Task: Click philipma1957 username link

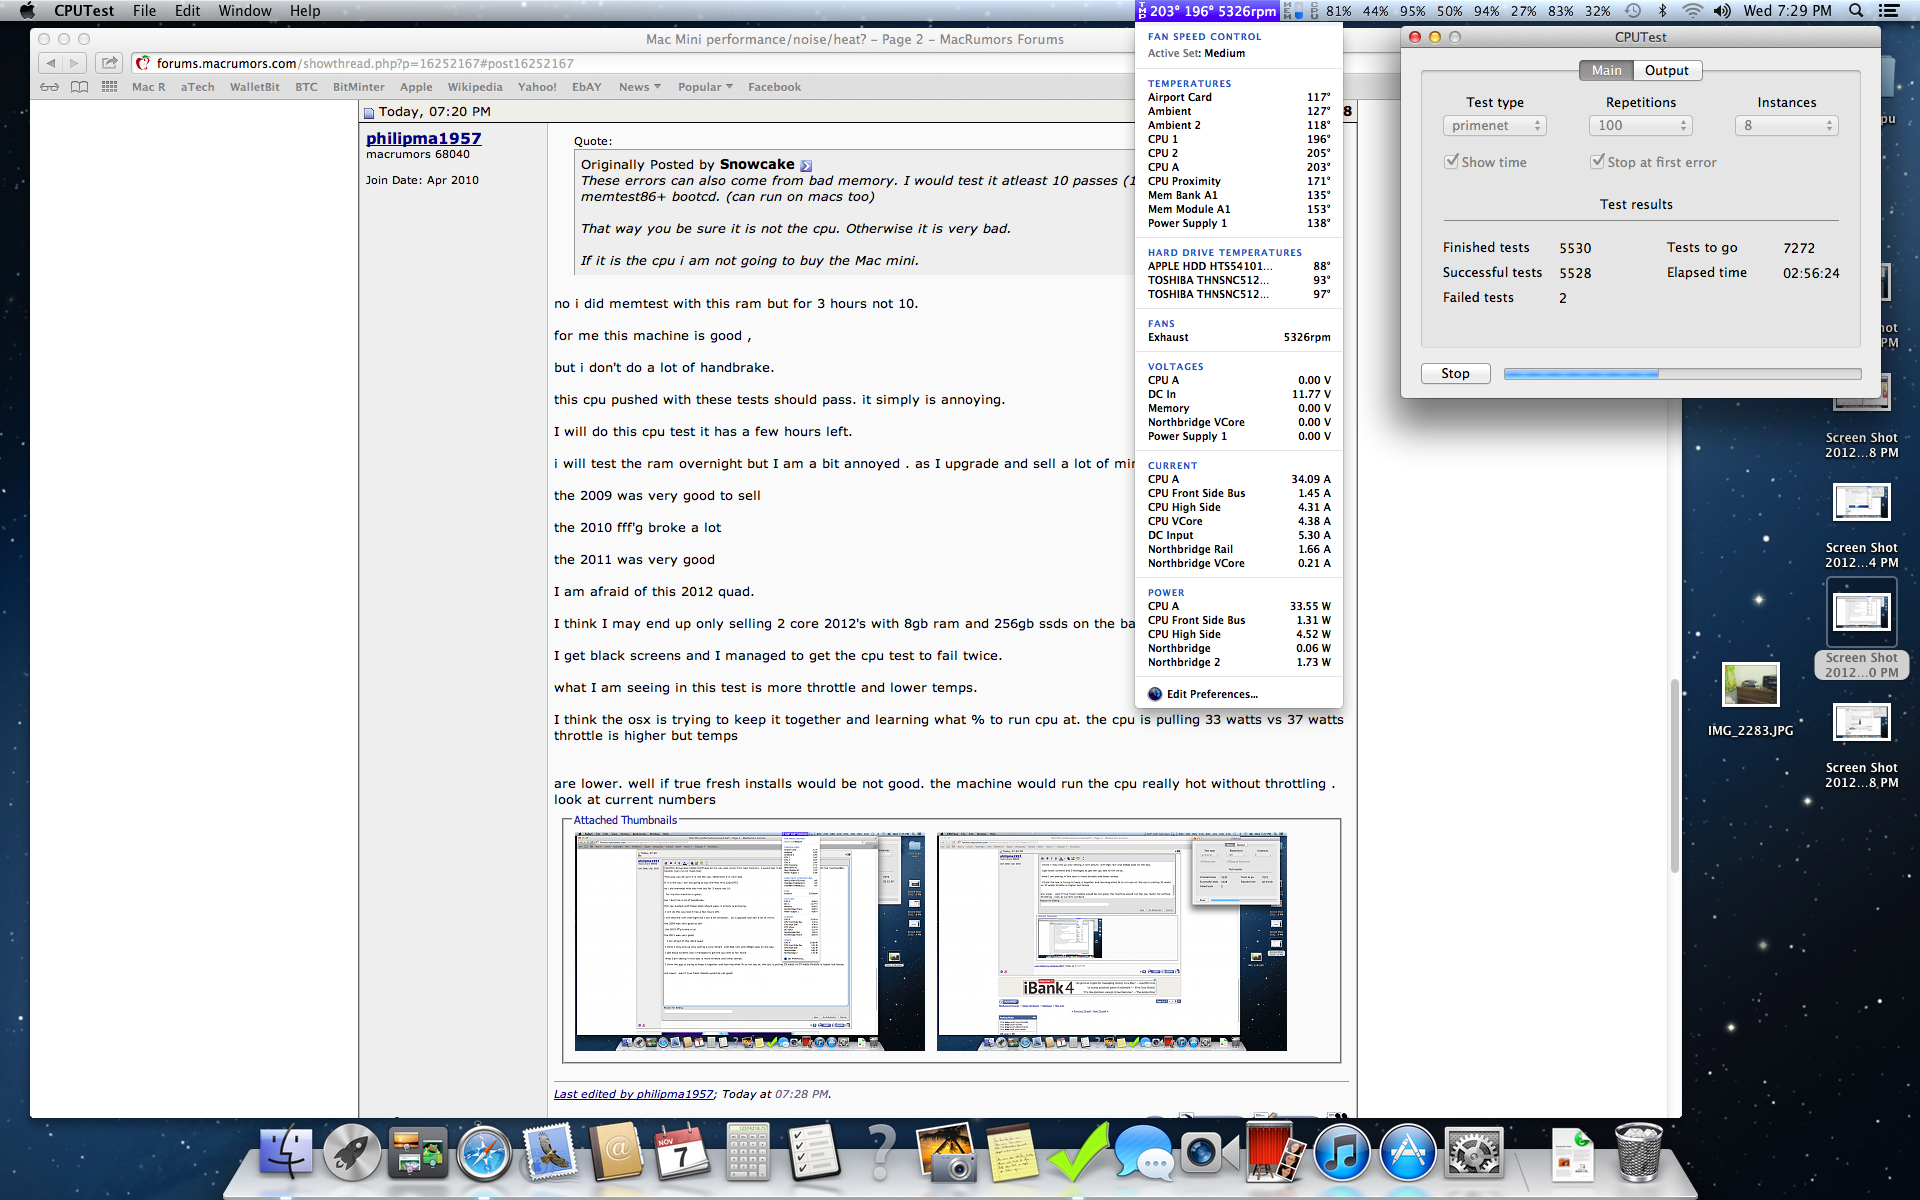Action: [x=423, y=138]
